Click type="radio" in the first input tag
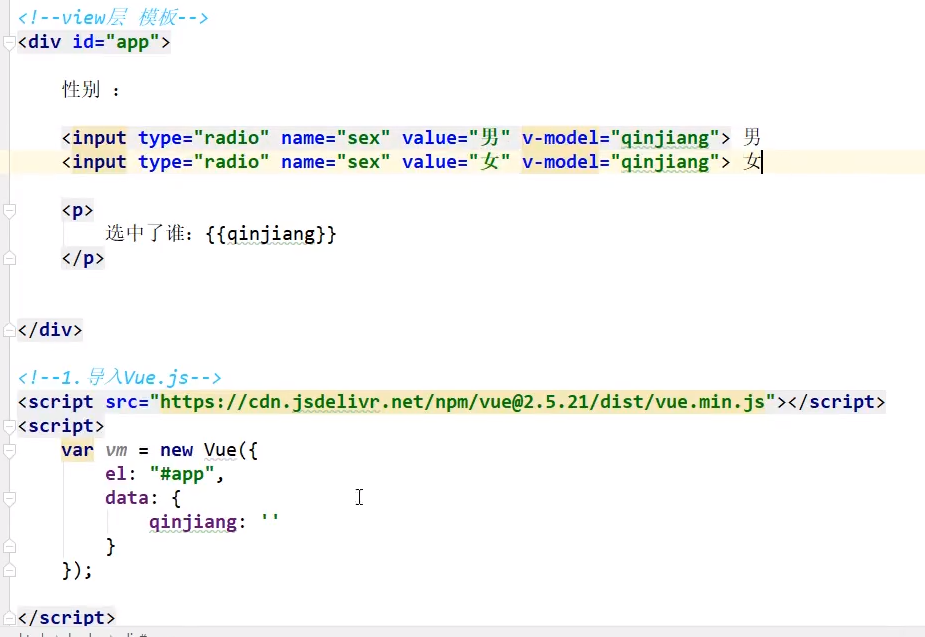The width and height of the screenshot is (925, 637). pyautogui.click(x=204, y=138)
